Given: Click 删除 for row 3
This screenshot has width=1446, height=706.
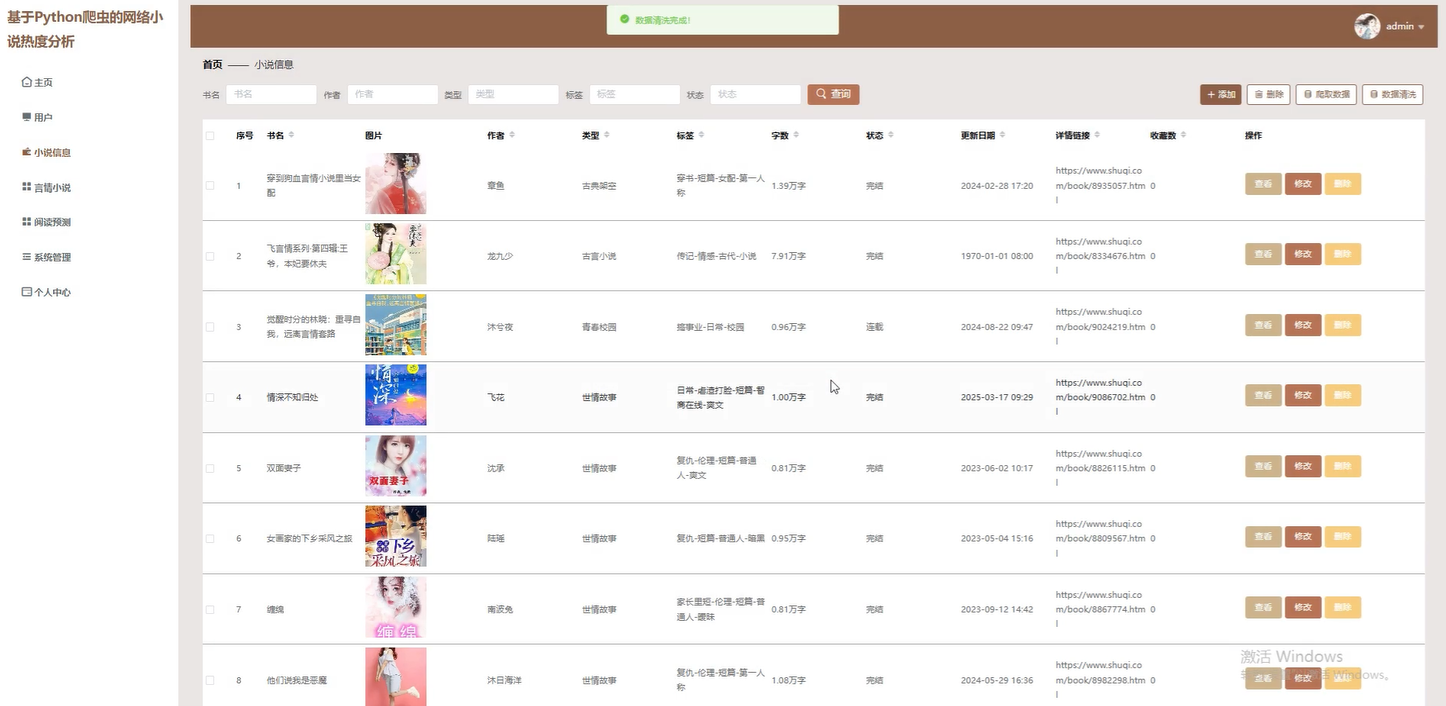Looking at the screenshot, I should pyautogui.click(x=1343, y=325).
